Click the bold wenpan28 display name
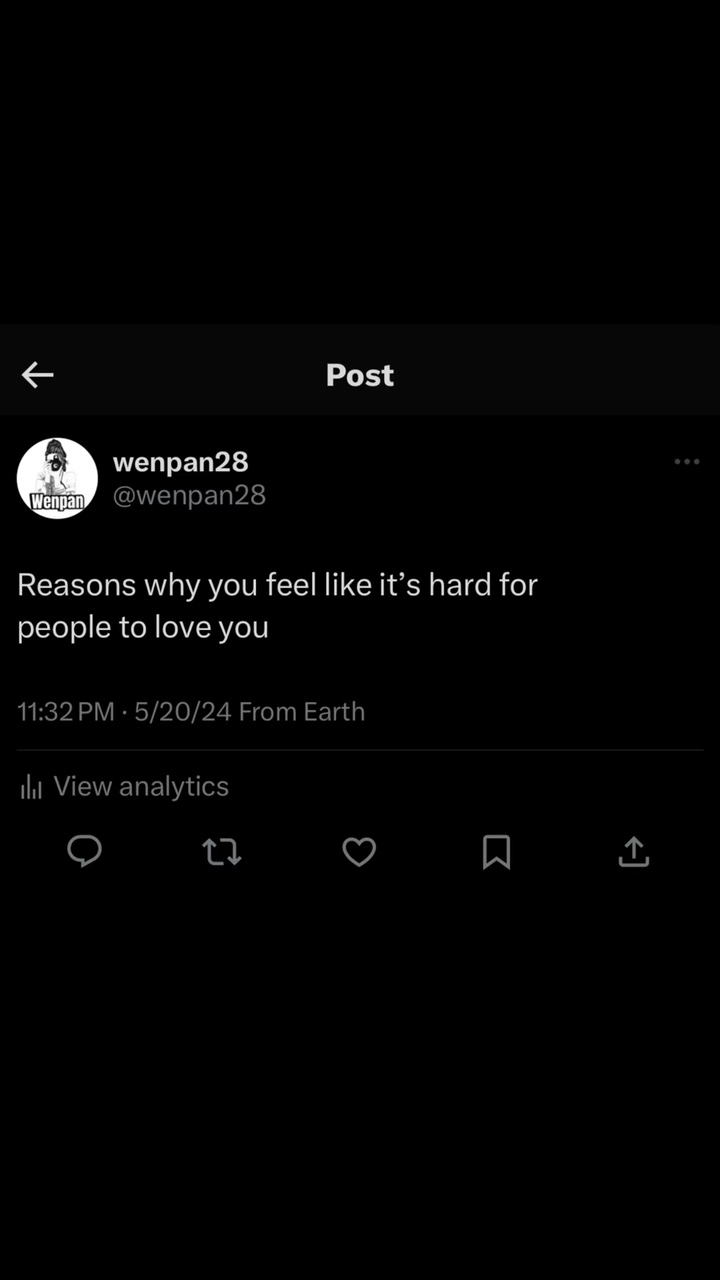This screenshot has width=720, height=1280. click(180, 462)
